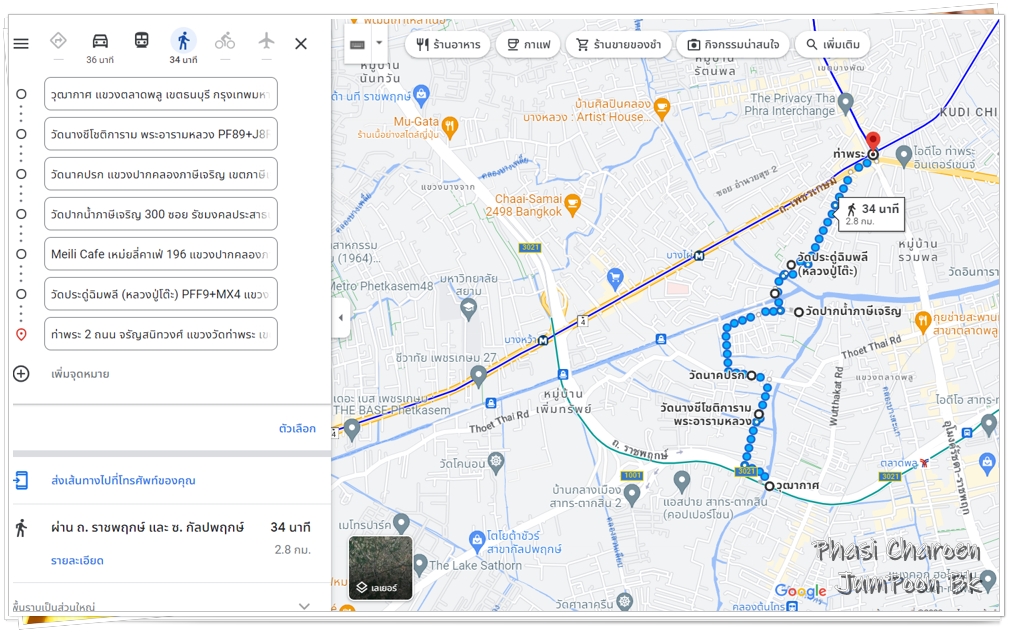Image resolution: width=1016 pixels, height=632 pixels.
Task: Select the best travel mode icon
Action: coord(58,41)
